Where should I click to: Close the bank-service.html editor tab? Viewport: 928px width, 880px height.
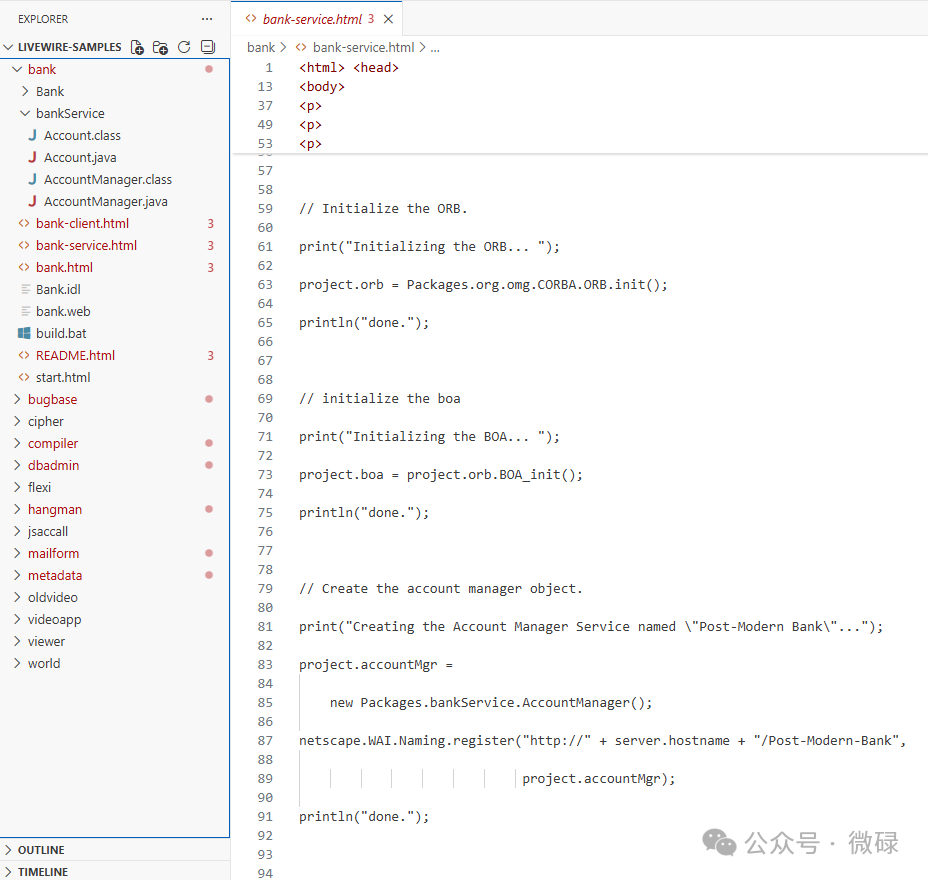point(388,19)
